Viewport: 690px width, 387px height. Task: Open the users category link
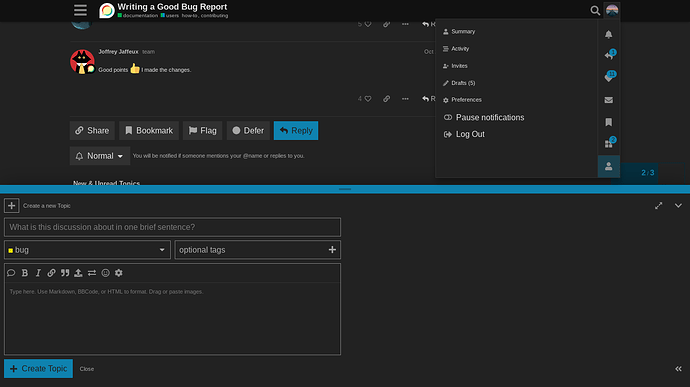point(170,15)
